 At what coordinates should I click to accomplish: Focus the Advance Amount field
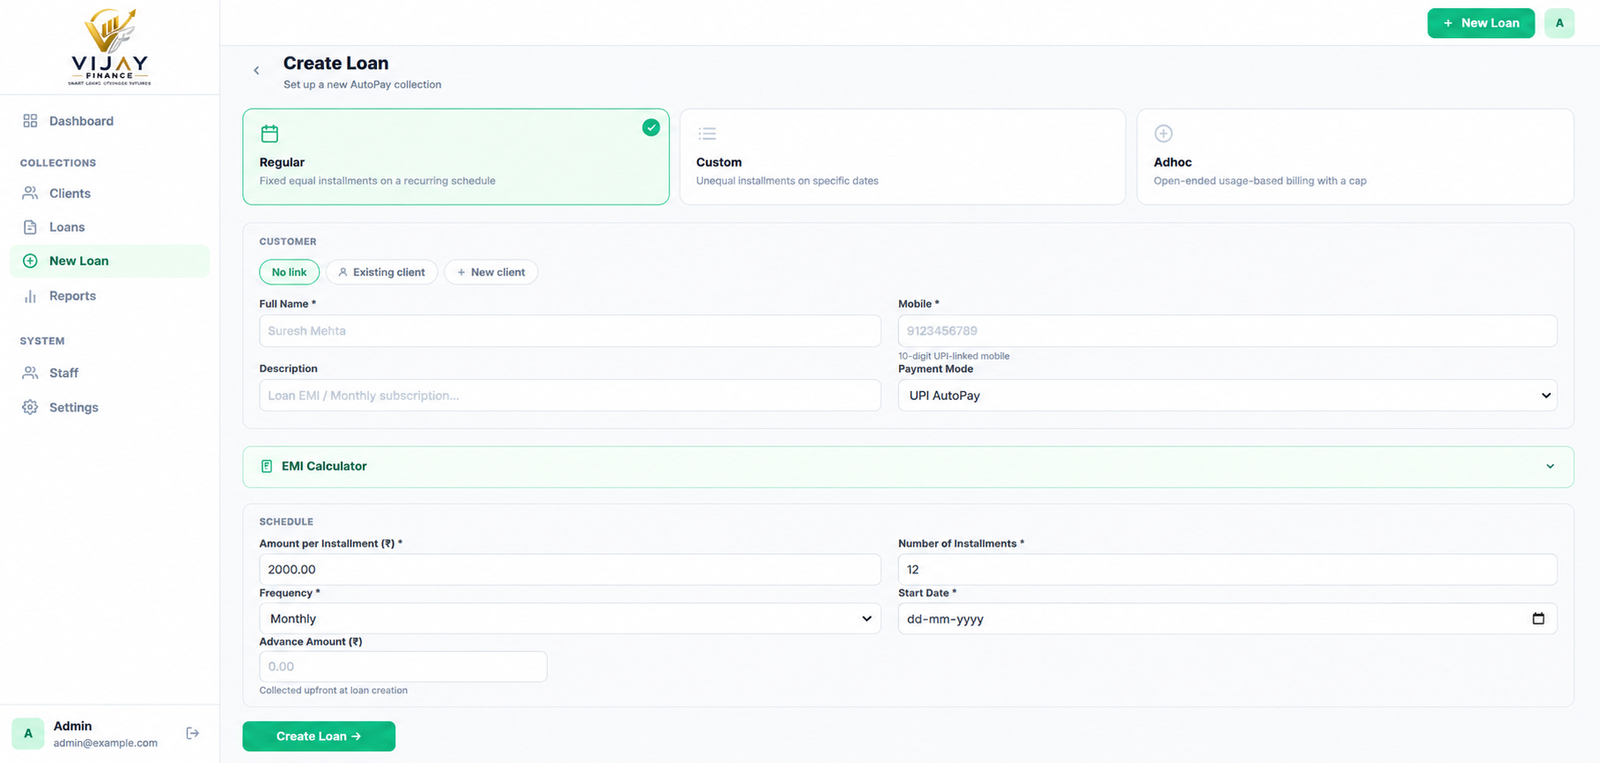[x=403, y=666]
